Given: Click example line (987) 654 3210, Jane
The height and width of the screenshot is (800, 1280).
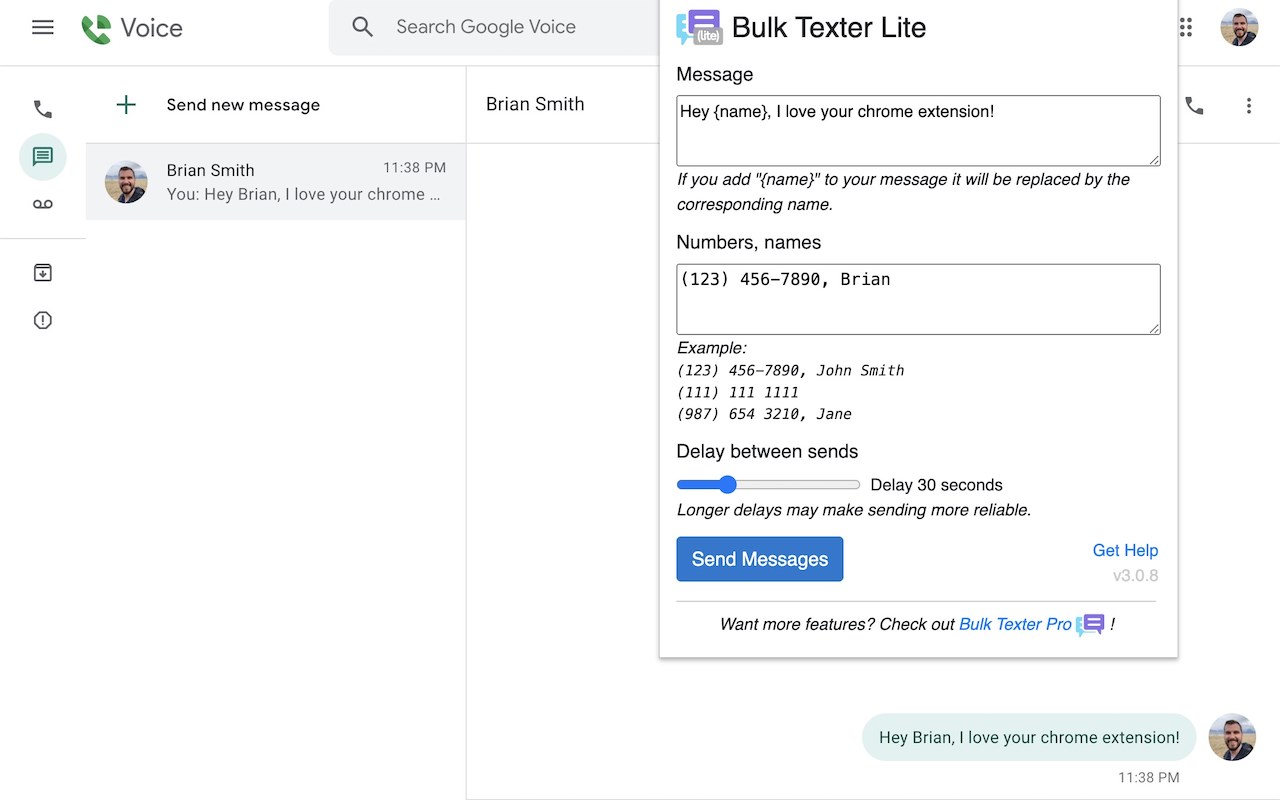Looking at the screenshot, I should (x=765, y=414).
